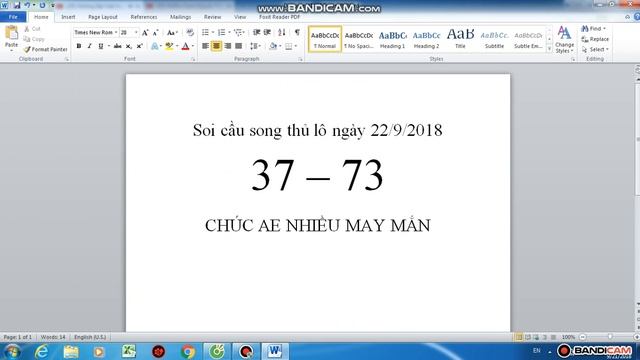Switch to the Mailings tab

pyautogui.click(x=180, y=17)
